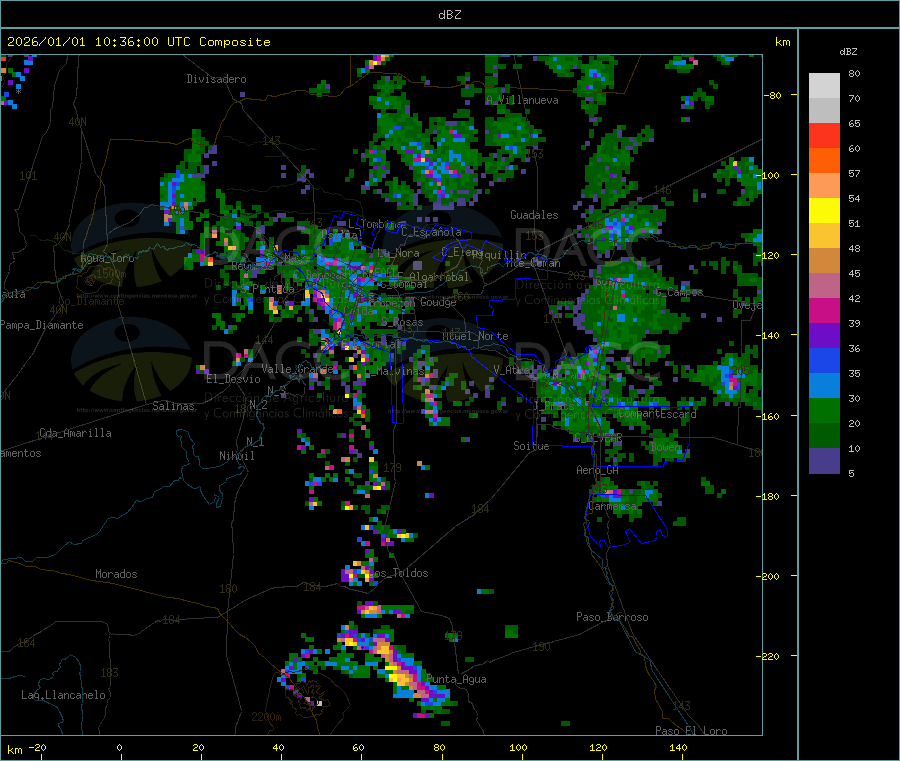Select the slate 5–10 dBZ legend swatch
Screen dimensions: 900x761
click(x=824, y=461)
